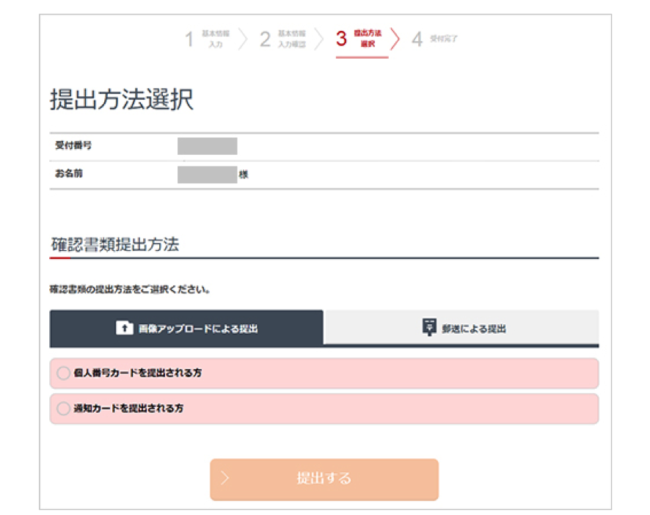Click the red step 3 number
Viewport: 650px width, 515px height.
click(341, 40)
